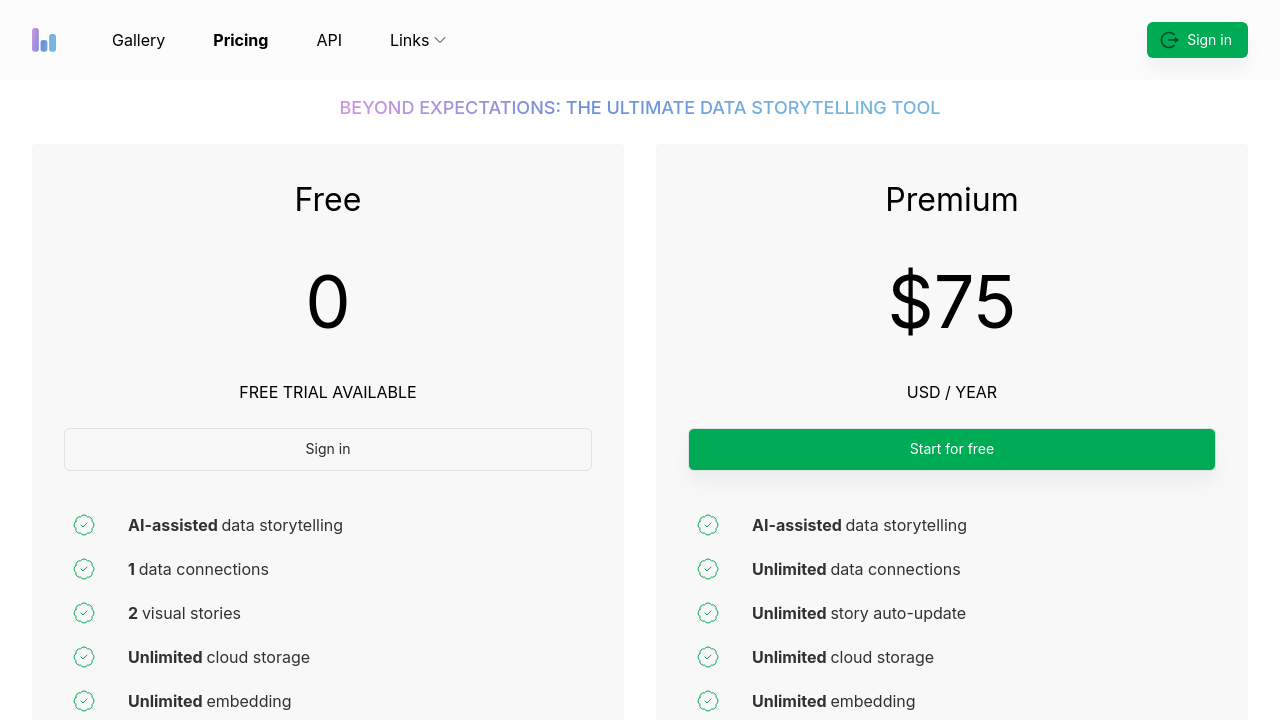
Task: Click check badge beside Free Unlimited cloud storage
Action: tap(84, 657)
